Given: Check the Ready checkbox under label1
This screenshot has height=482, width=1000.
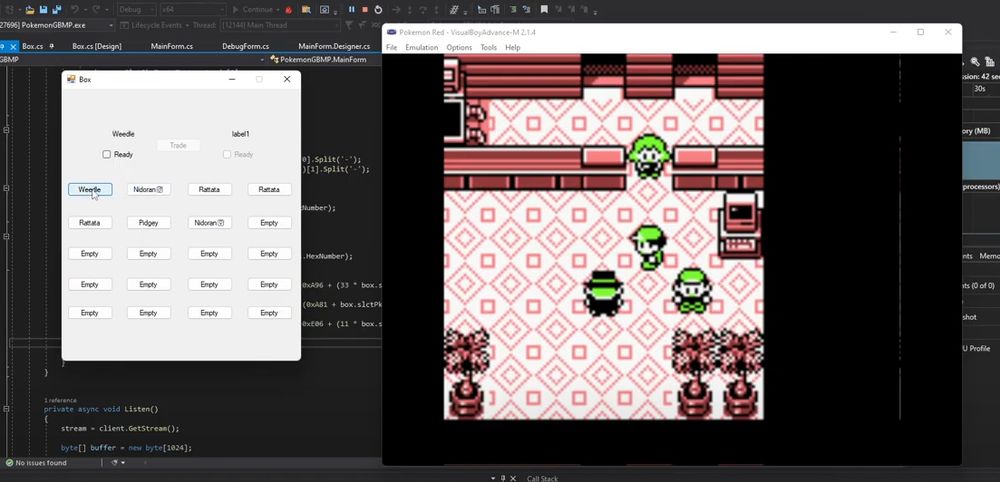Looking at the screenshot, I should [227, 154].
